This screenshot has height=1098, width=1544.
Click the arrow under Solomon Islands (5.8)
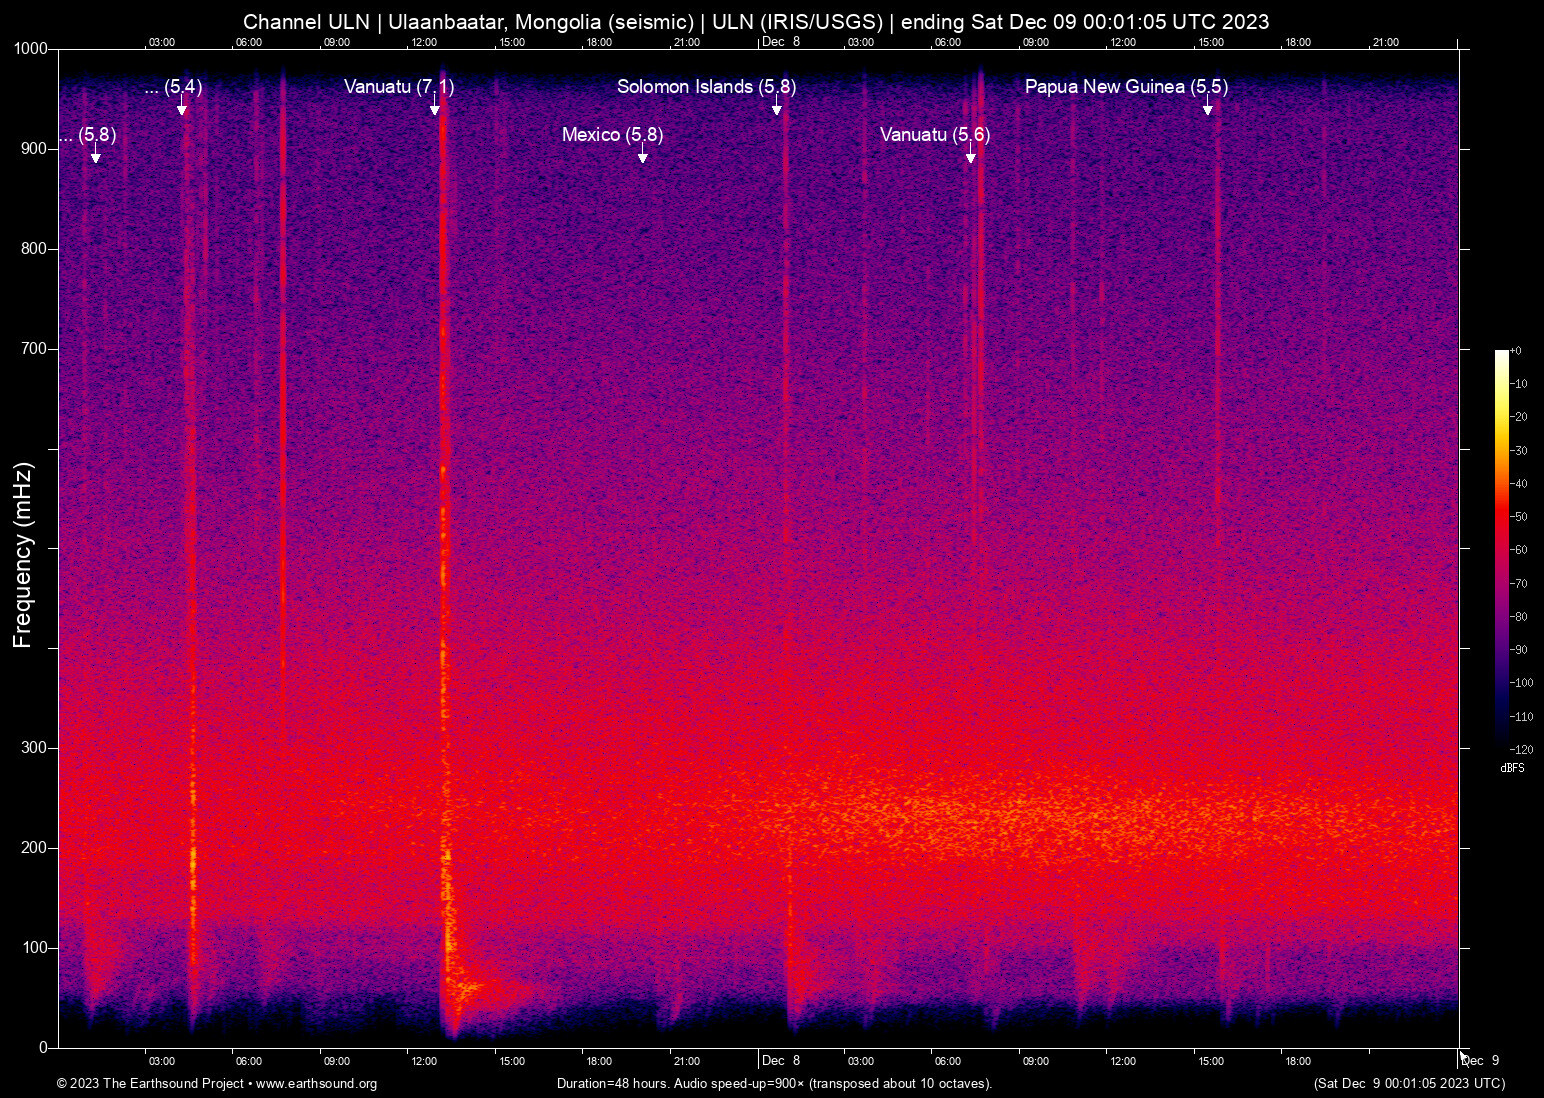point(777,108)
